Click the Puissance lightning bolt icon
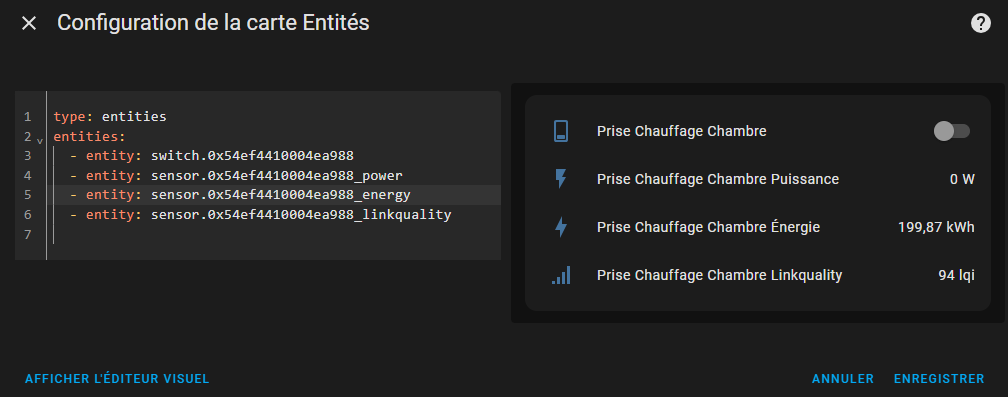This screenshot has height=397, width=1008. [561, 179]
